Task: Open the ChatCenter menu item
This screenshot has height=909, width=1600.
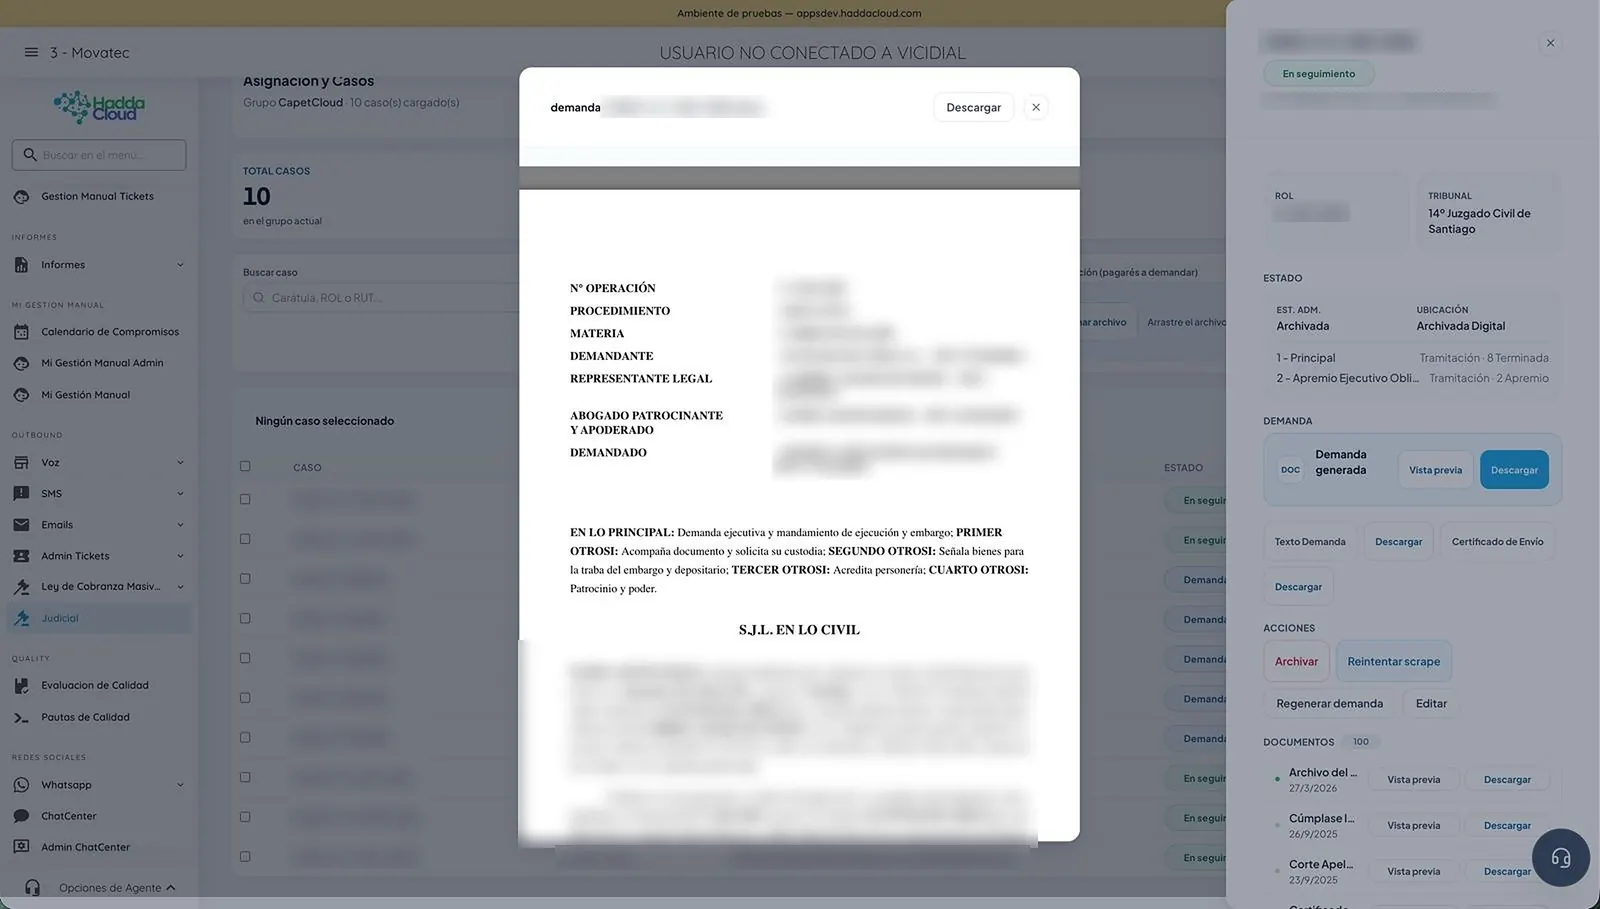Action: (99, 816)
